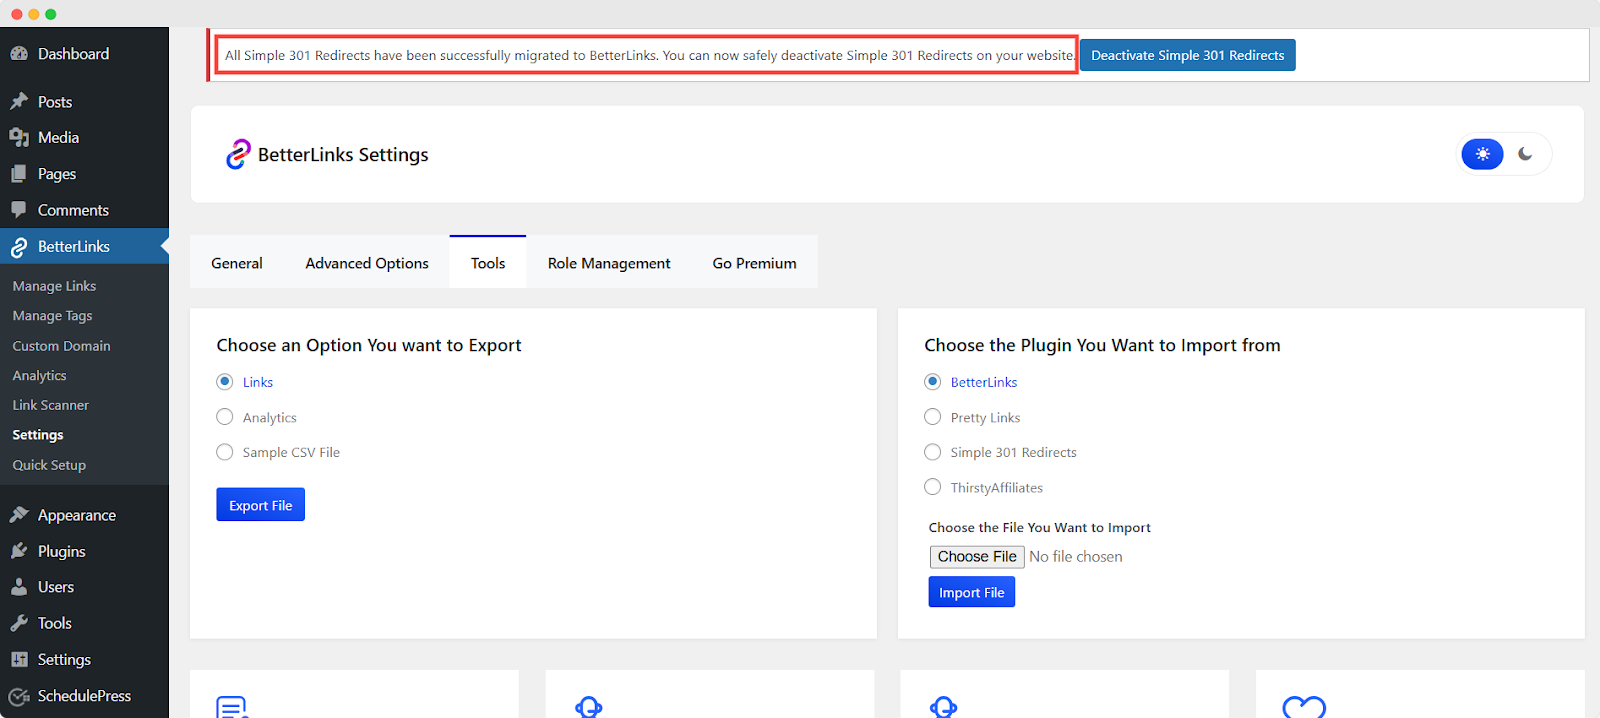The width and height of the screenshot is (1600, 718).
Task: Select BetterLinks import radio option
Action: pos(933,382)
